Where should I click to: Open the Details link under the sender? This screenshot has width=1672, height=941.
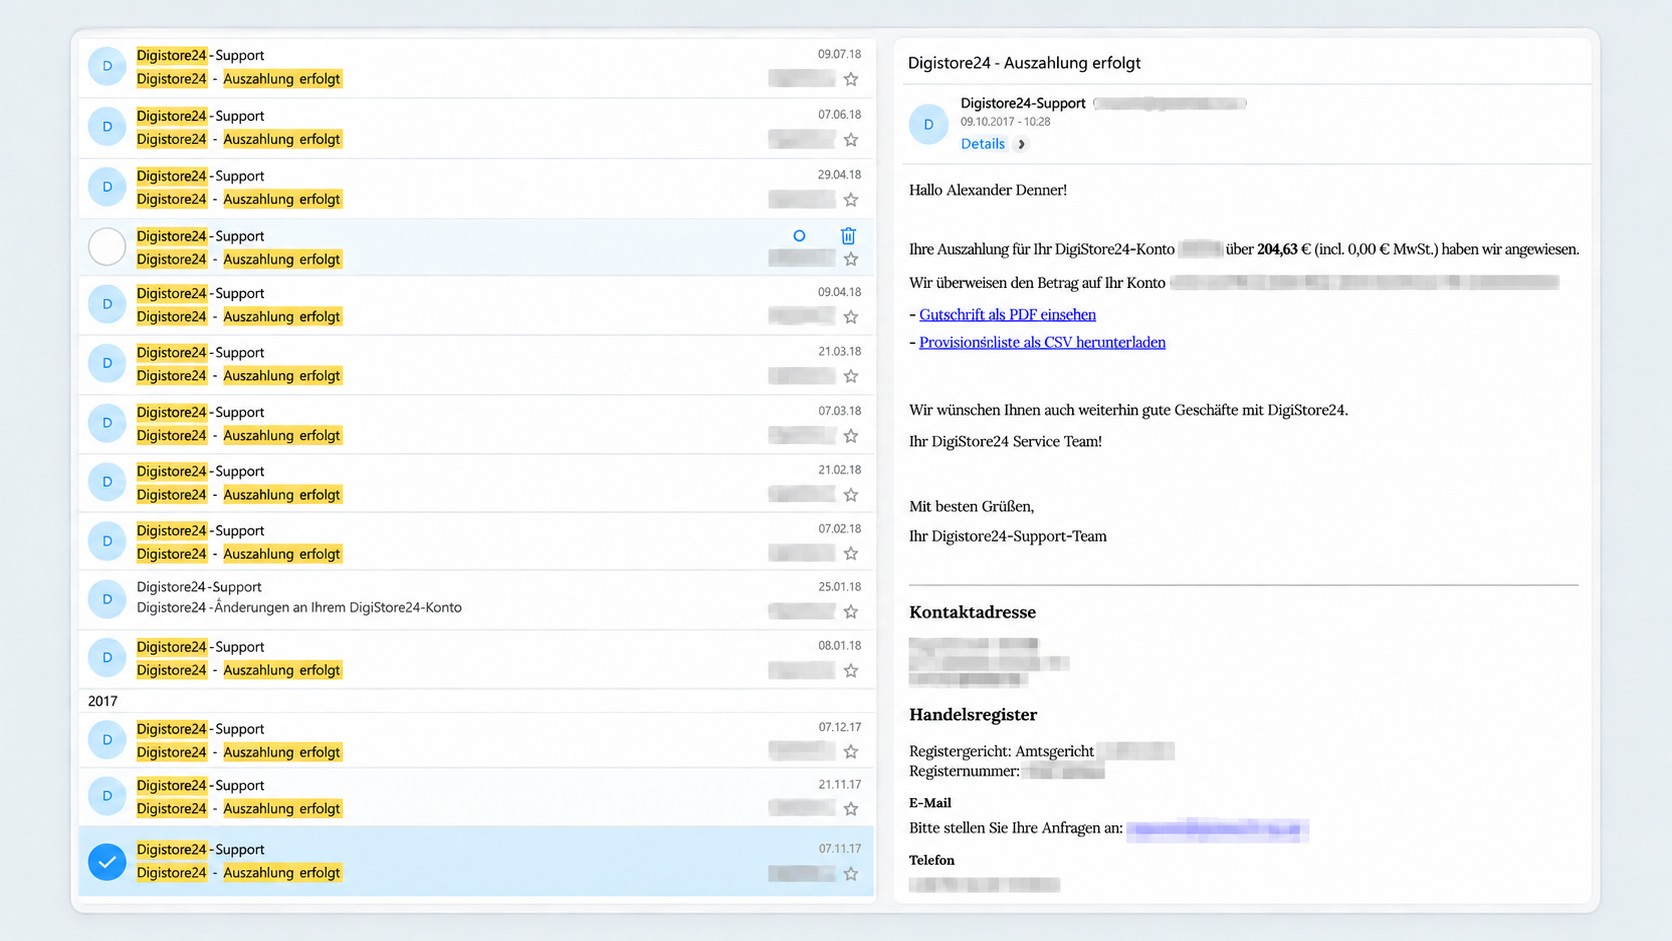point(983,144)
